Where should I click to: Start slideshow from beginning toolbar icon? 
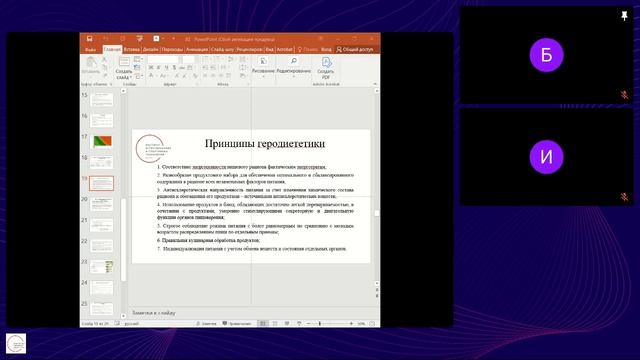click(x=140, y=38)
